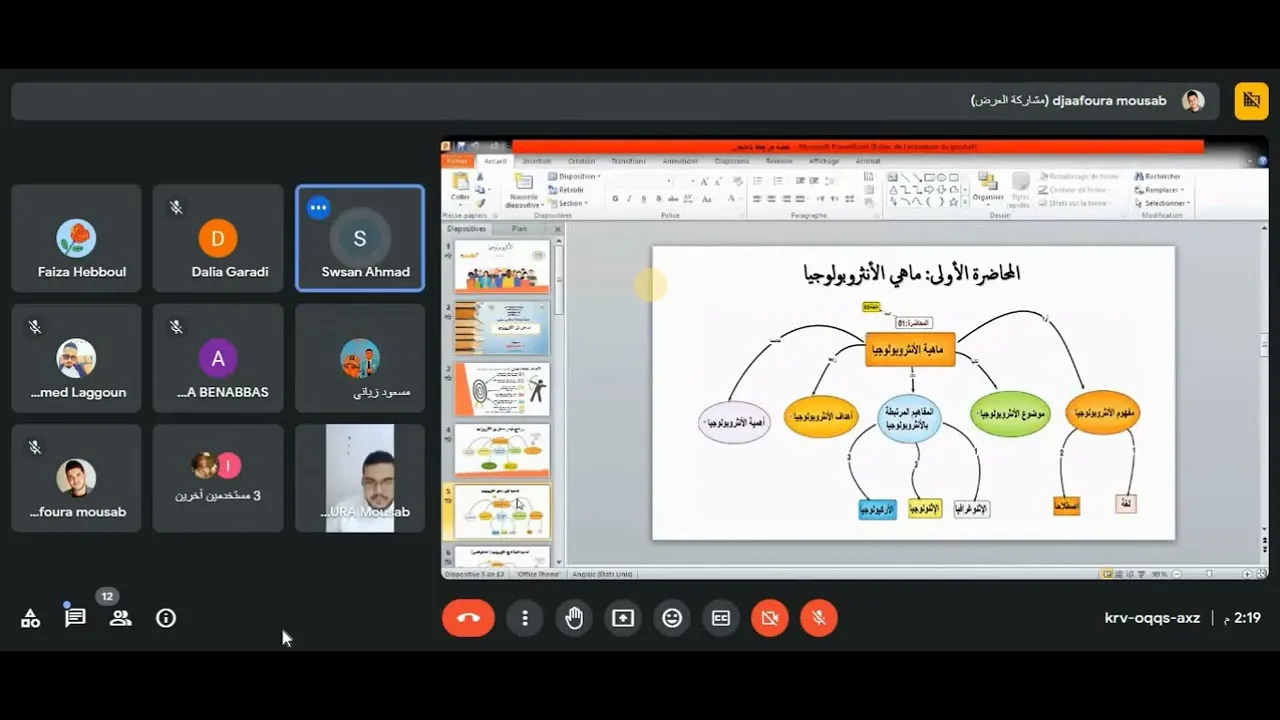Select slide 3 thumbnail
The image size is (1280, 720).
pyautogui.click(x=502, y=389)
